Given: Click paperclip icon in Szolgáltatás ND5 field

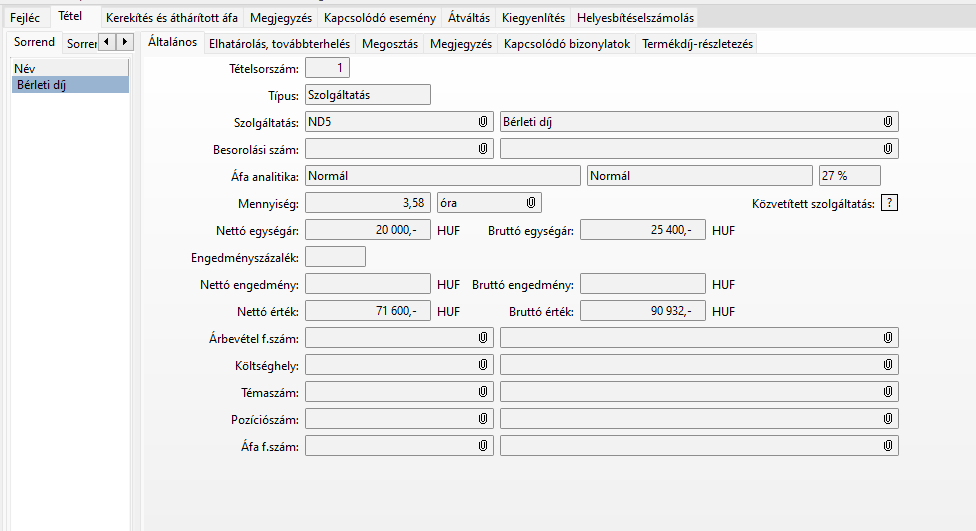Looking at the screenshot, I should click(482, 122).
